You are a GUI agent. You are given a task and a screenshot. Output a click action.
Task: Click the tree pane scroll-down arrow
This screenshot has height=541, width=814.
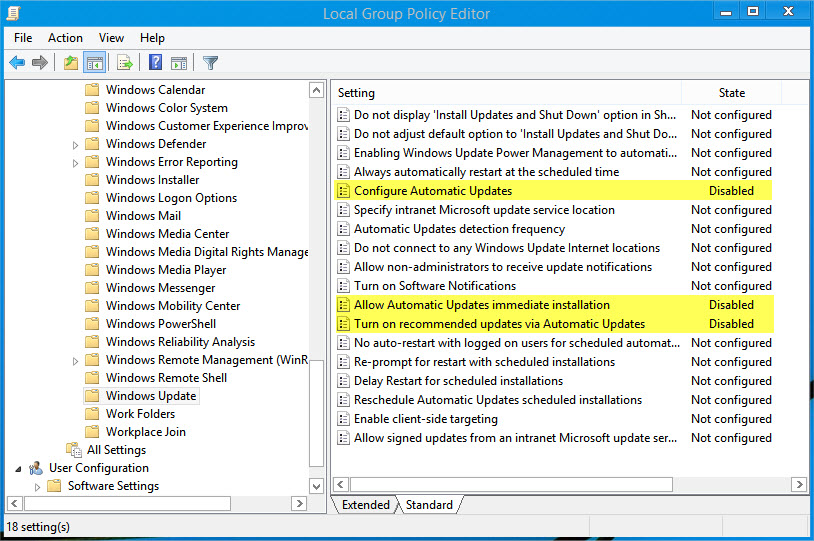click(316, 486)
